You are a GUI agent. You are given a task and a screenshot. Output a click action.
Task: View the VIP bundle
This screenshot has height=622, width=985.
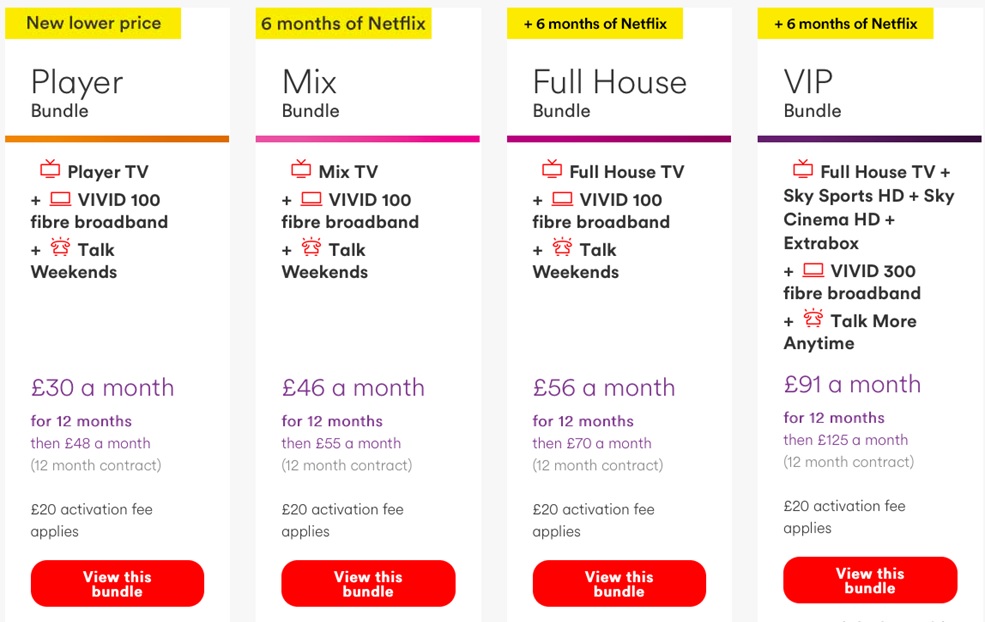(870, 580)
